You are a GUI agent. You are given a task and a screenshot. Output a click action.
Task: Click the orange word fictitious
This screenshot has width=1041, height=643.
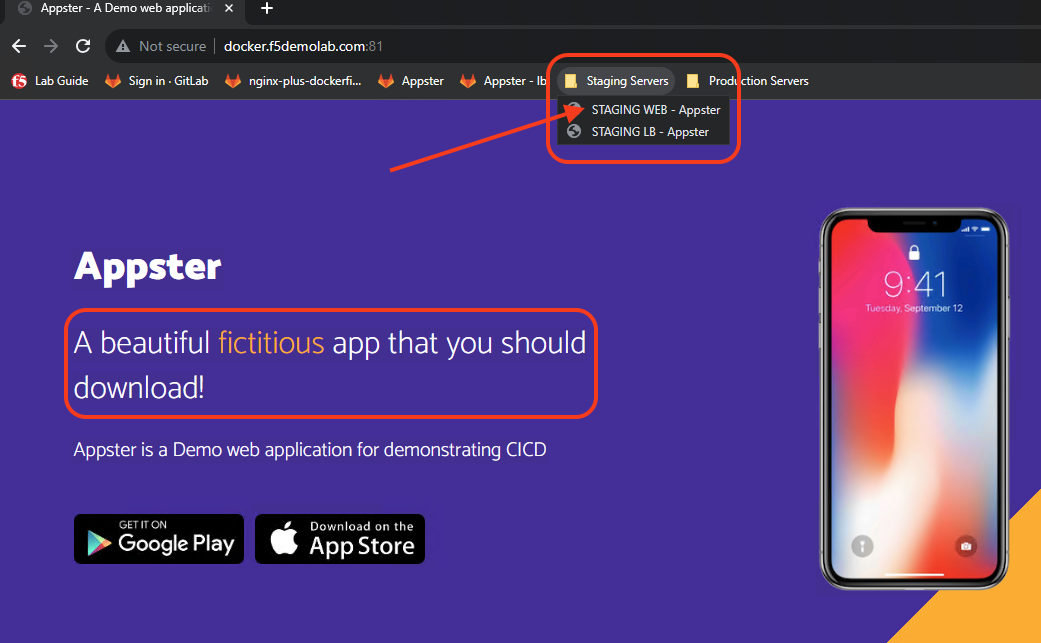[x=271, y=344]
